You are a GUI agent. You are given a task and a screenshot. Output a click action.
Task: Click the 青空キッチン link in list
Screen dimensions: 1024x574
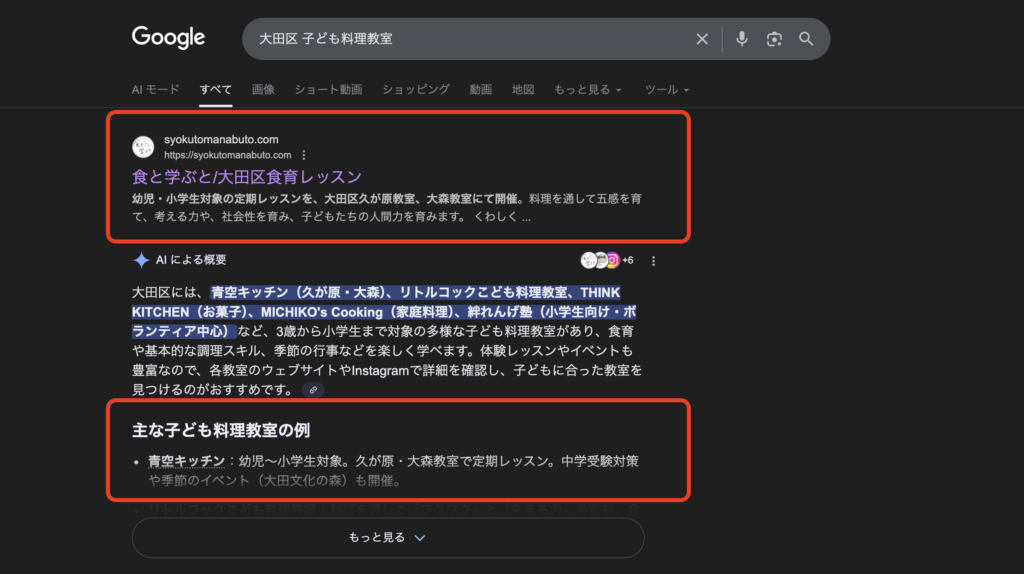186,461
